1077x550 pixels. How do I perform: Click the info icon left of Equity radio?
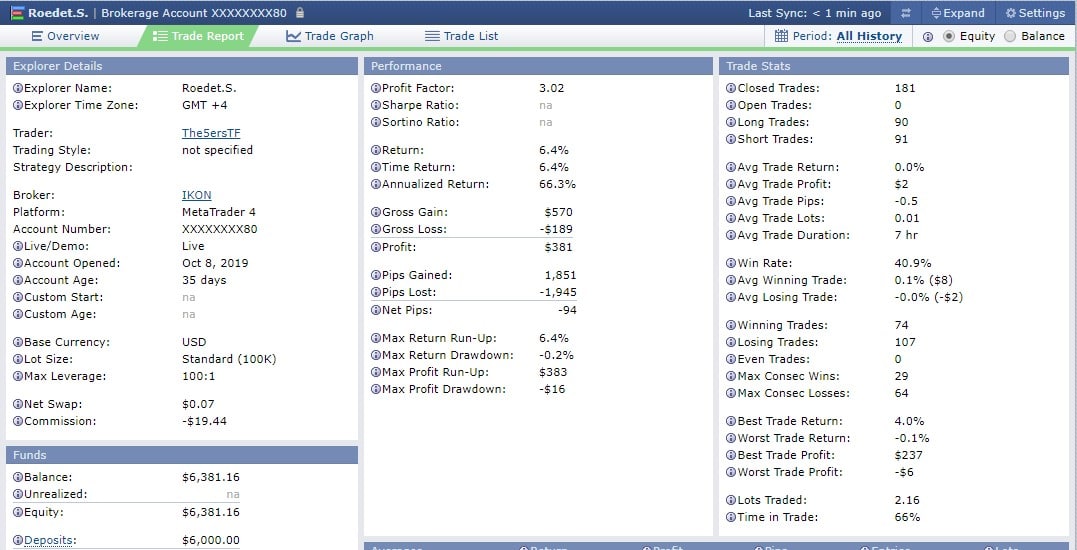(x=927, y=36)
